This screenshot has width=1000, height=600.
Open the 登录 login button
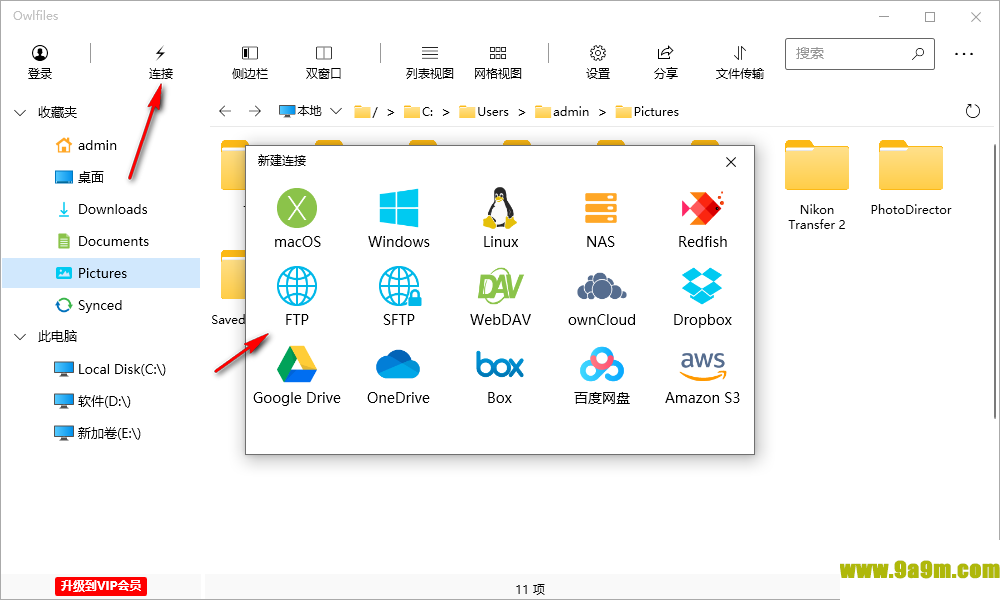(x=40, y=62)
